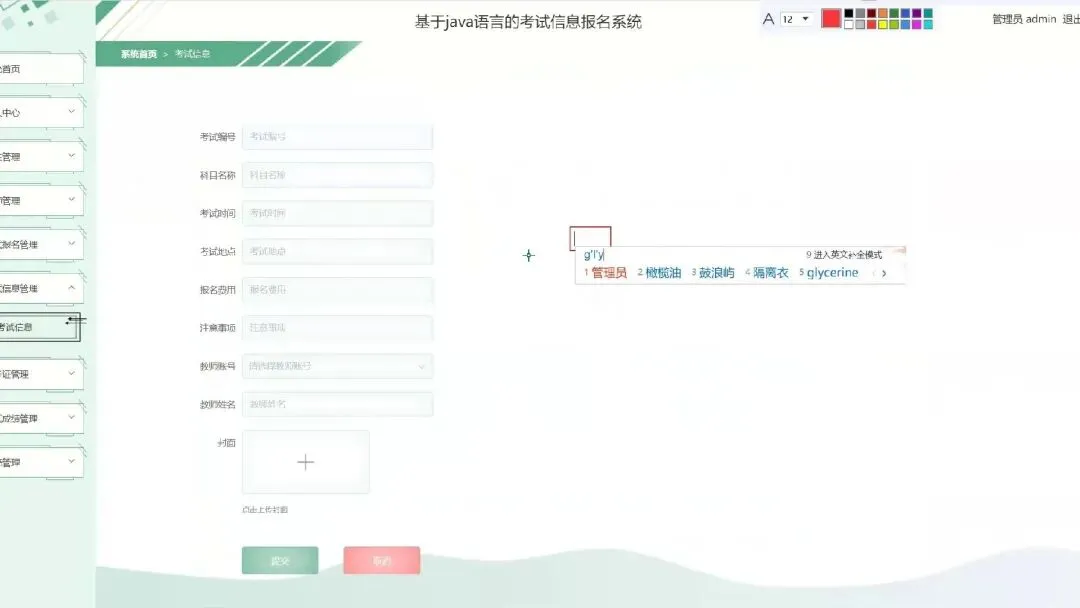
Task: Click the large red current color box
Action: pyautogui.click(x=831, y=18)
